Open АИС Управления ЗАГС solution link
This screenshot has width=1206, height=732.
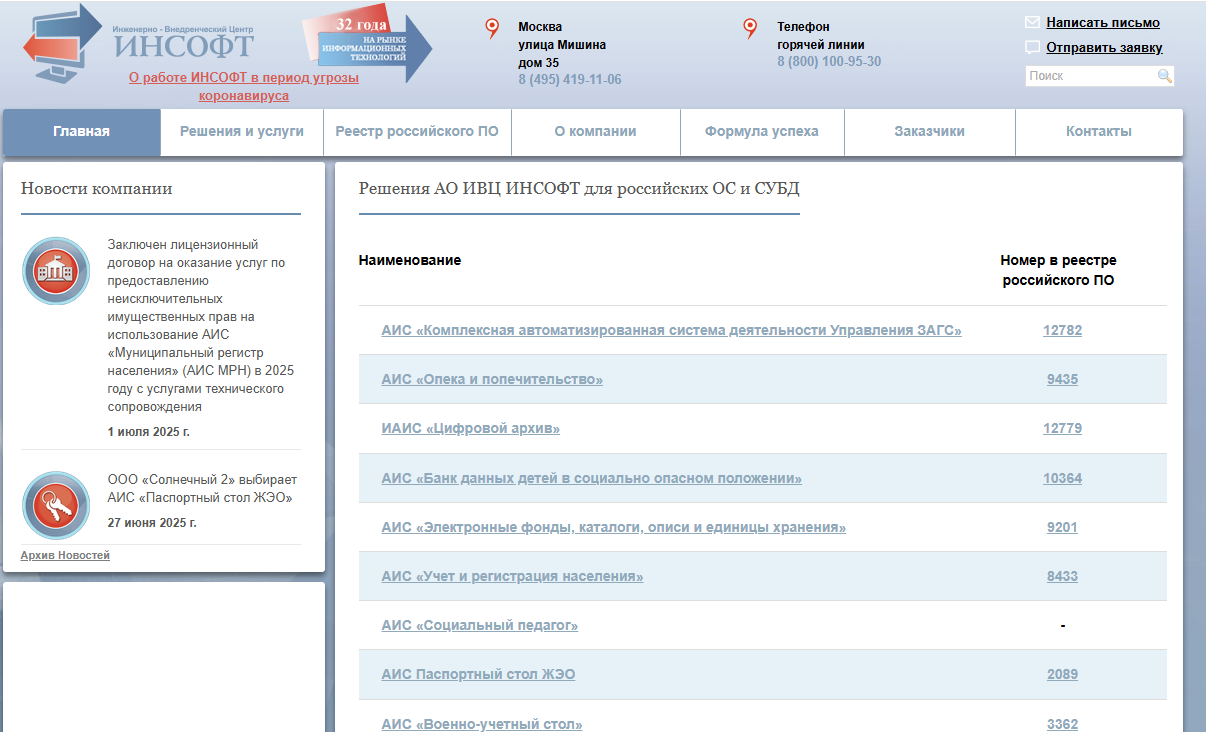pos(671,330)
